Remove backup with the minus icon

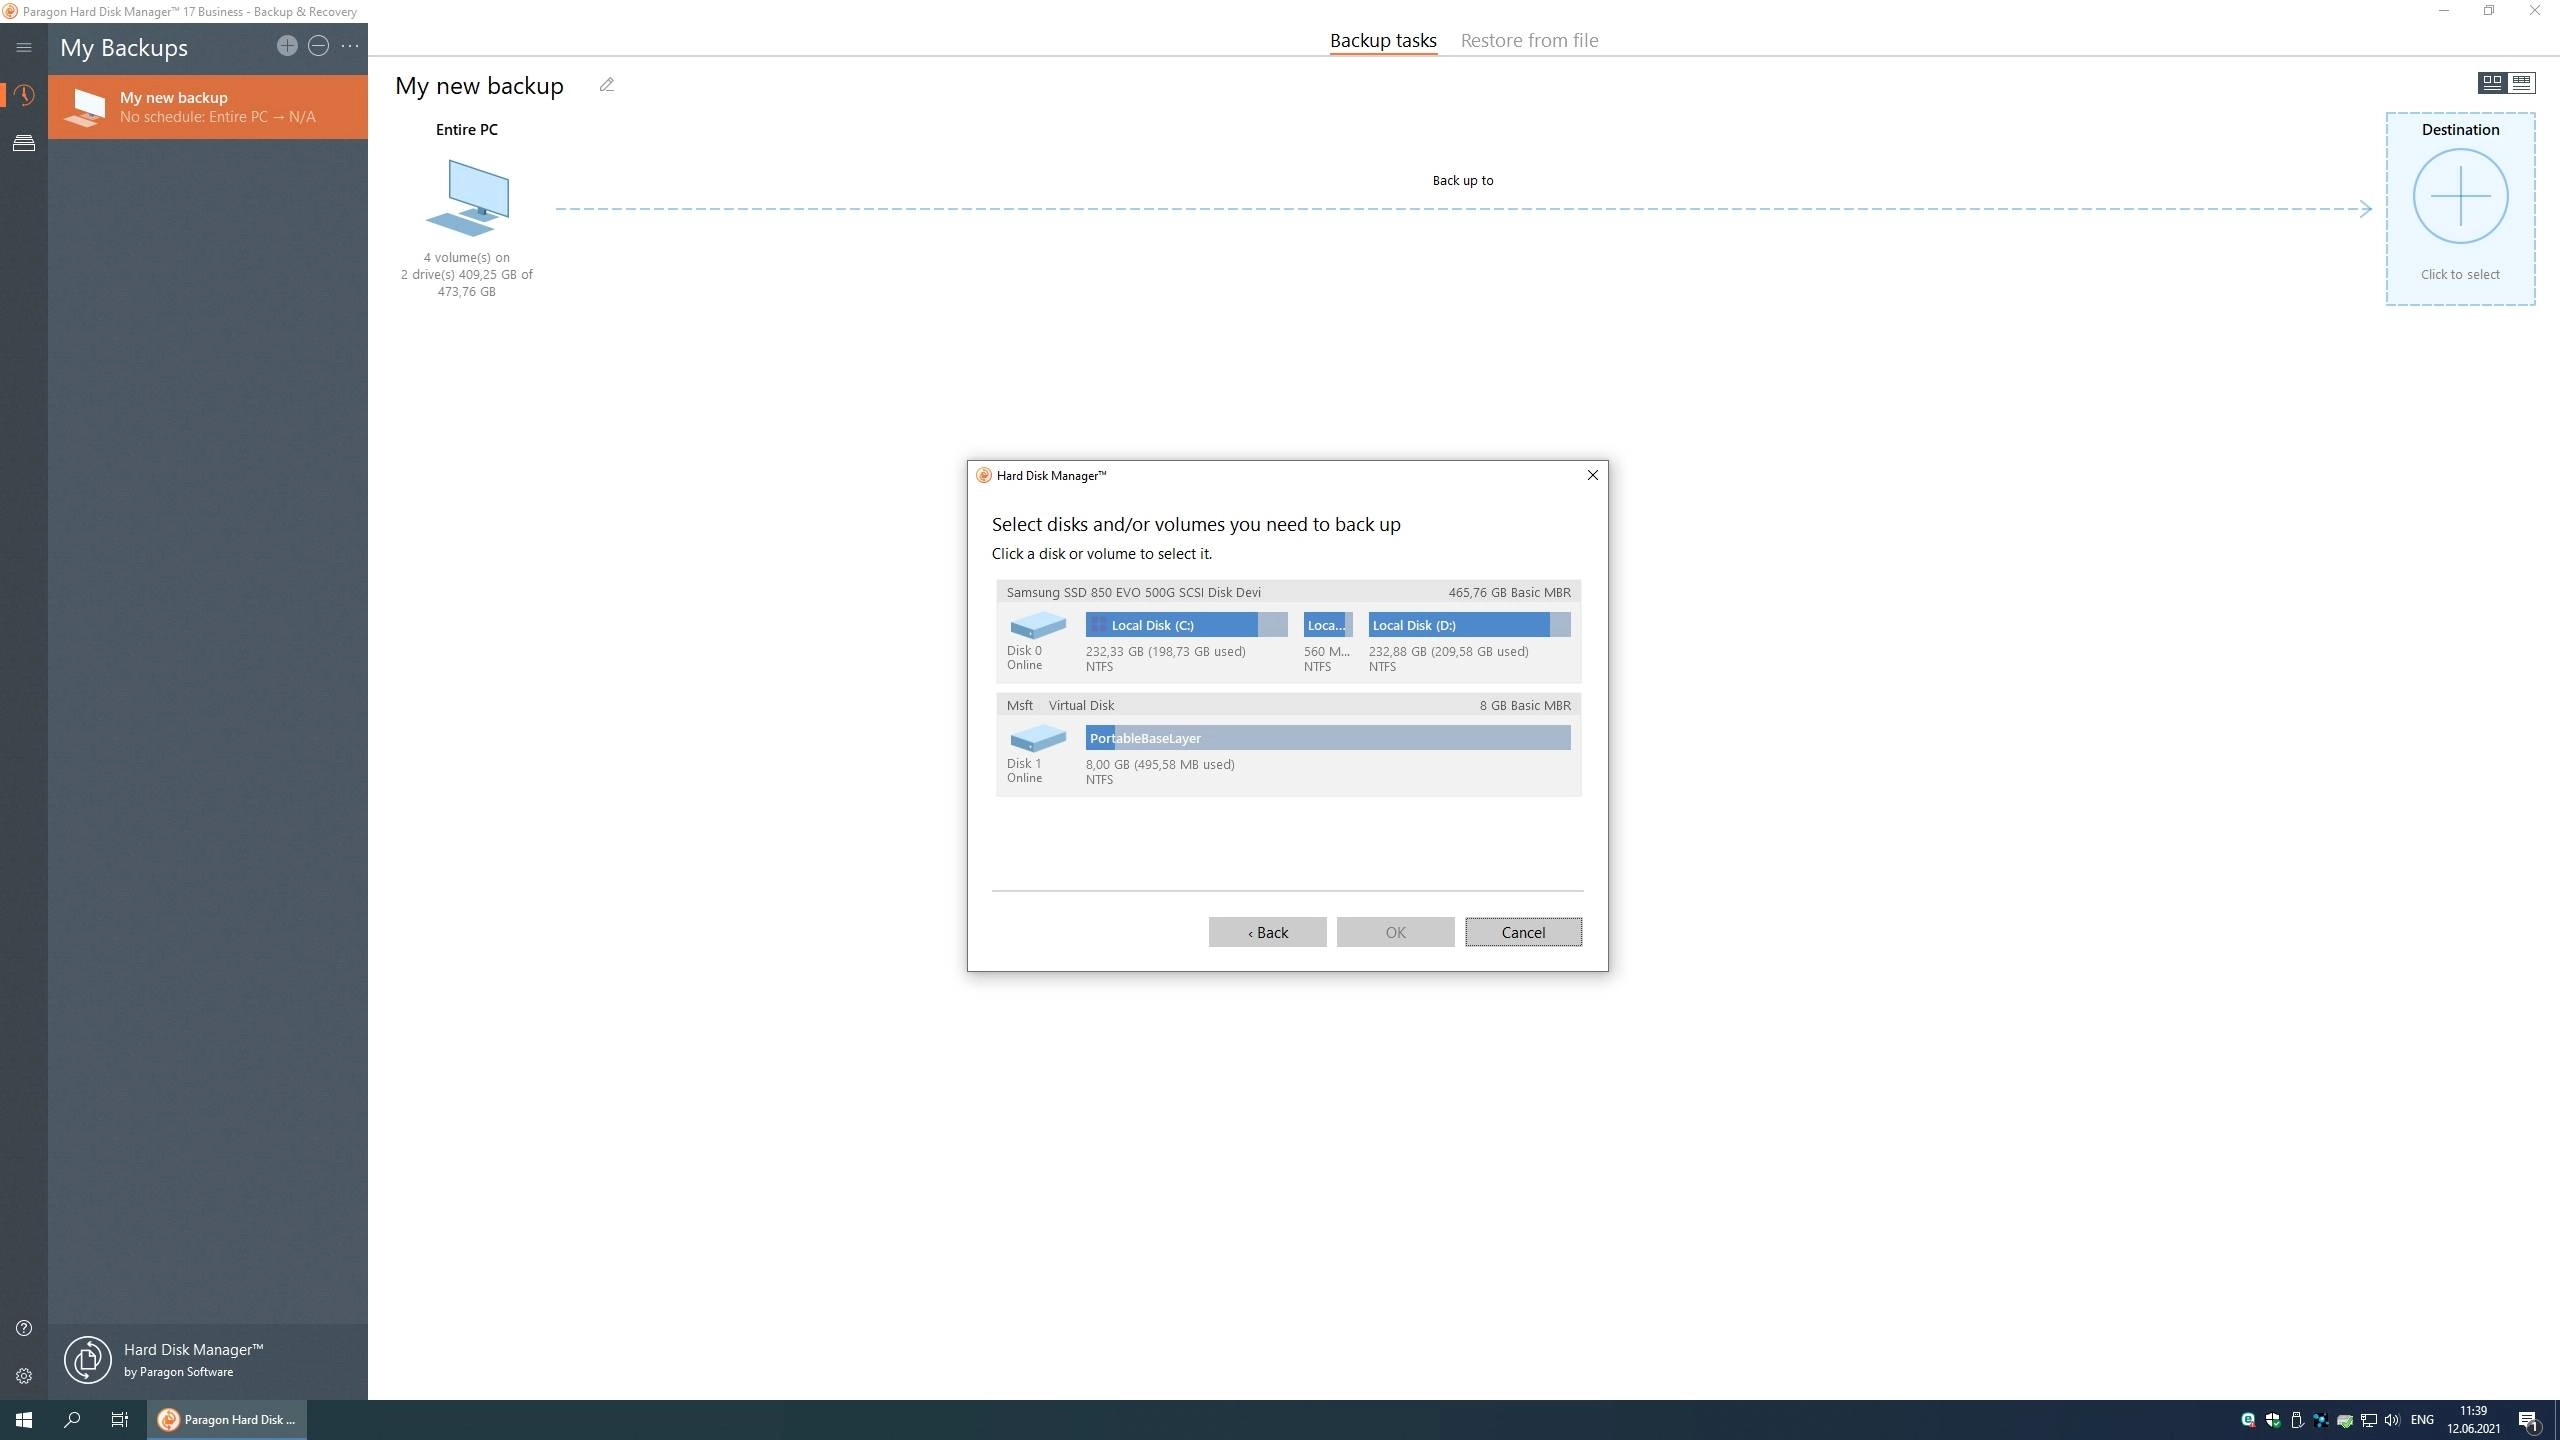tap(318, 46)
